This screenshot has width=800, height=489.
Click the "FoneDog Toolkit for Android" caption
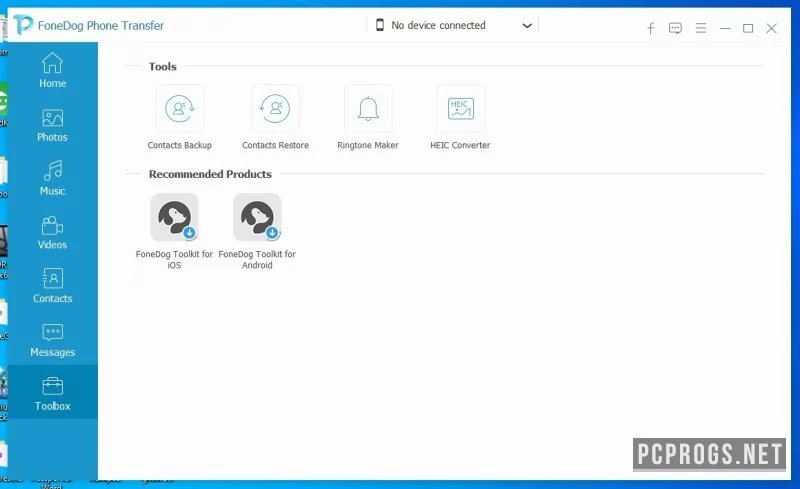pos(257,259)
